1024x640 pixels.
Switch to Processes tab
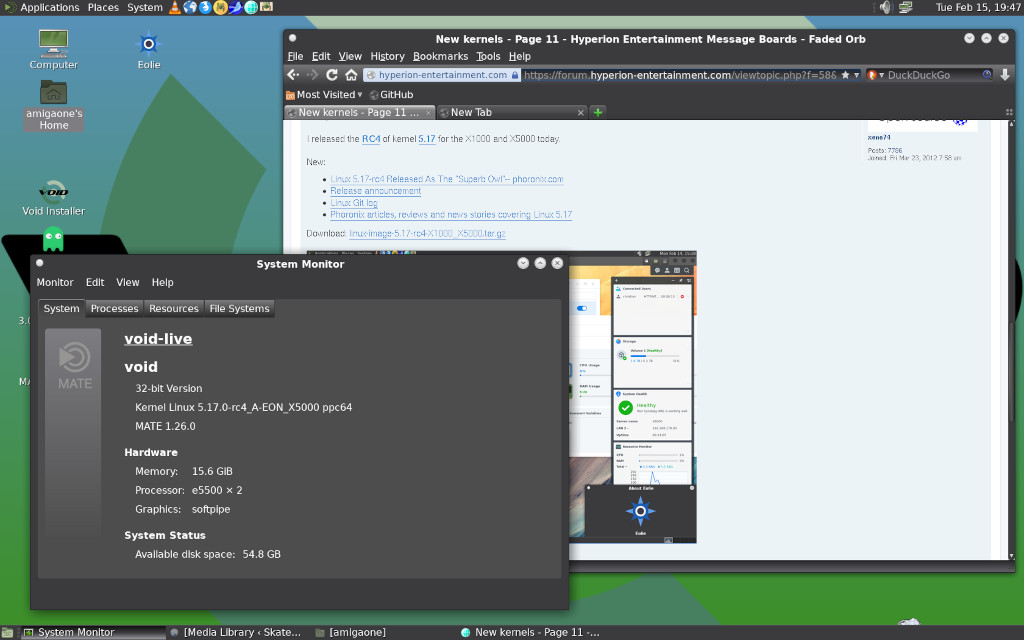[114, 308]
